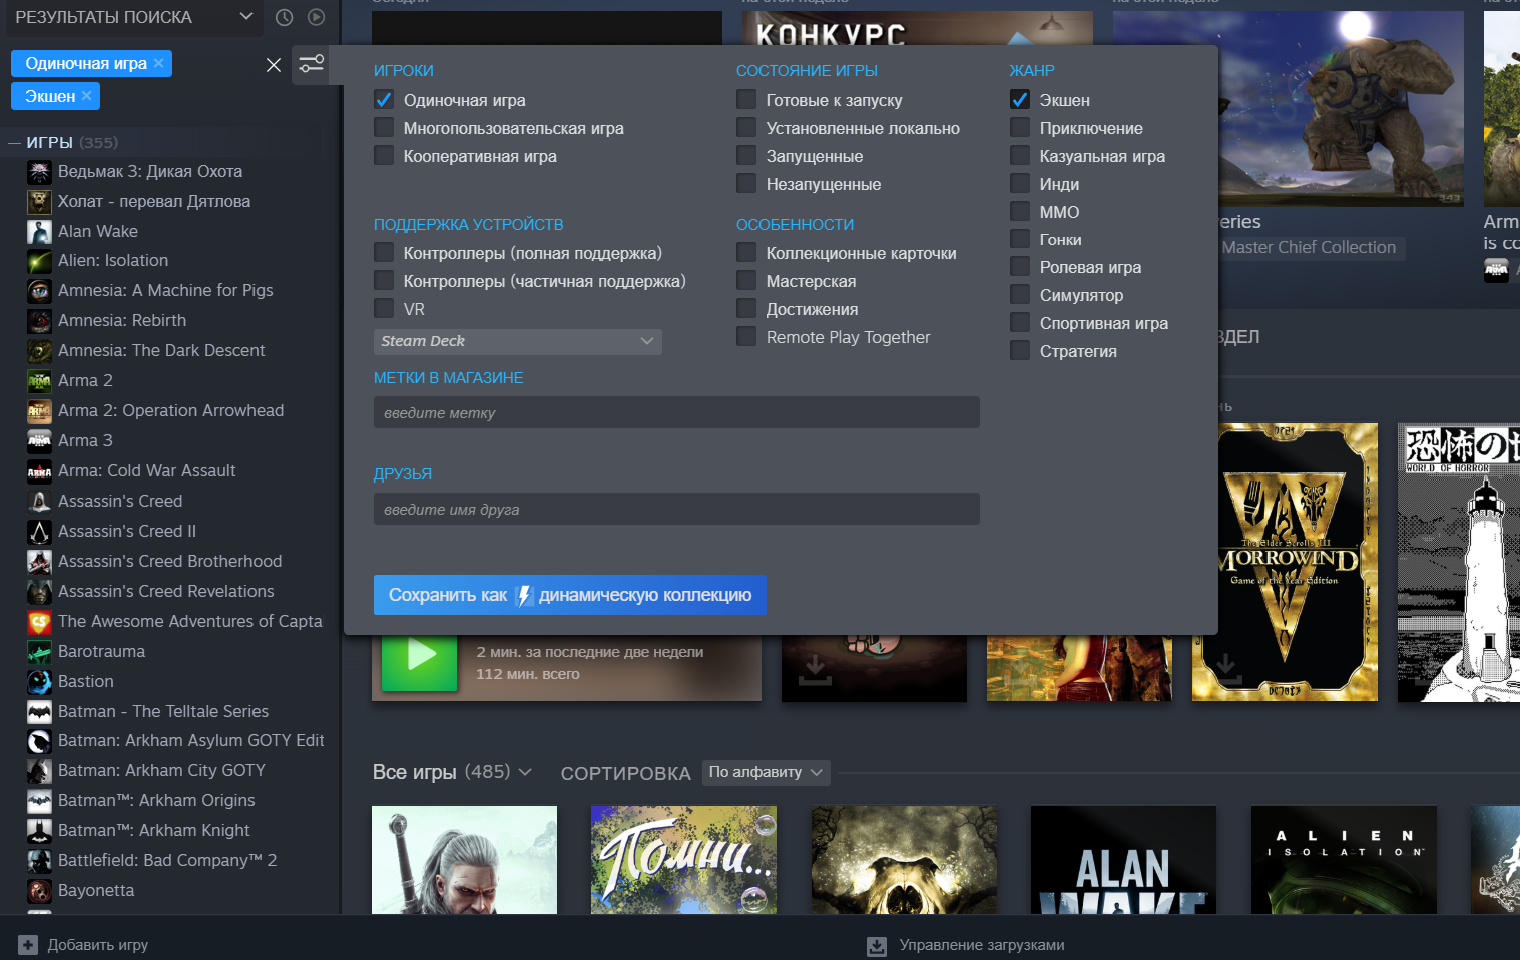Click the Ведьмак 3 game icon
Viewport: 1520px width, 960px height.
(x=39, y=172)
